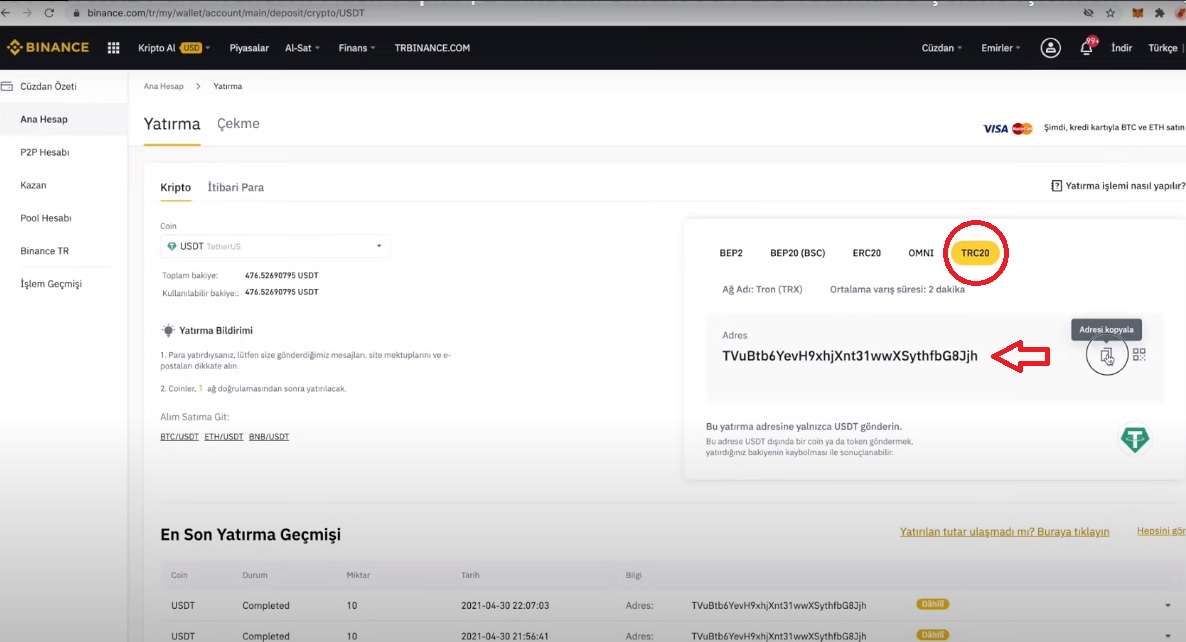Click 'Ortalama varış süresi: 2 dakika' text
Viewport: 1186px width, 642px height.
[x=897, y=290]
